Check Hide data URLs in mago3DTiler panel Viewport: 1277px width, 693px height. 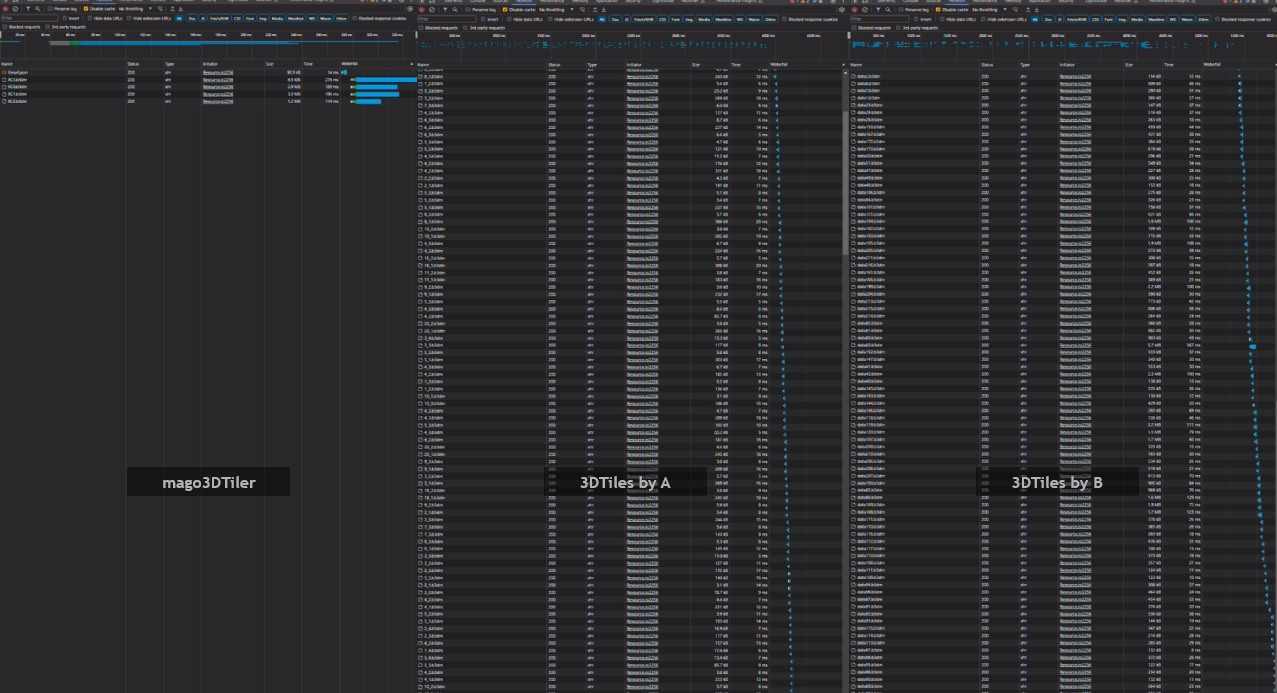click(x=90, y=18)
